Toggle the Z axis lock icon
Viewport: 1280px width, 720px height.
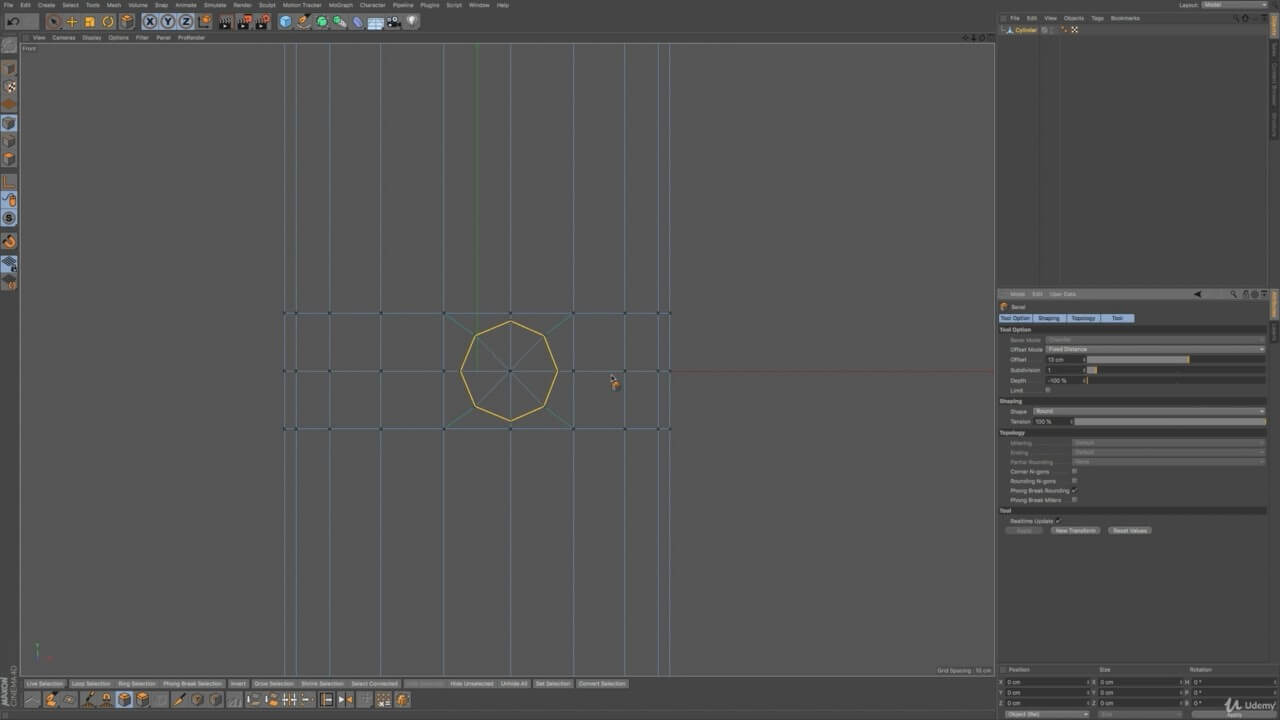coord(186,21)
